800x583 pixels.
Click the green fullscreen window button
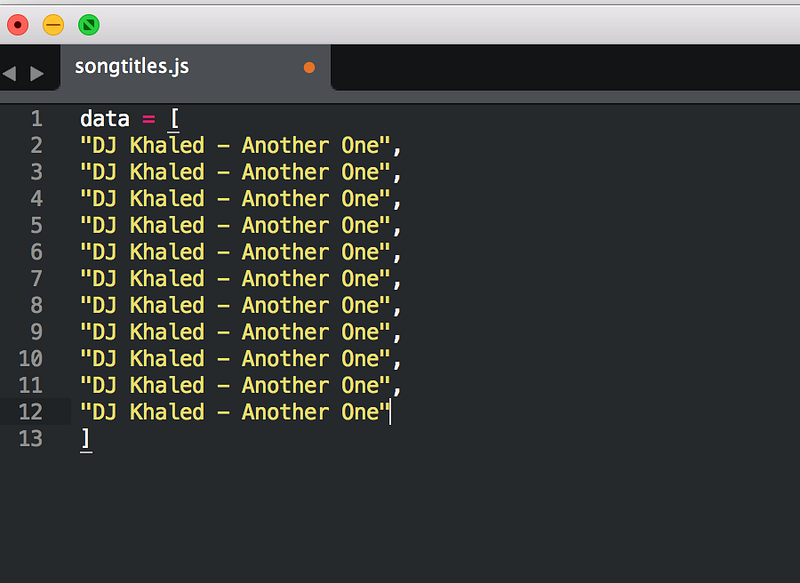coord(89,24)
